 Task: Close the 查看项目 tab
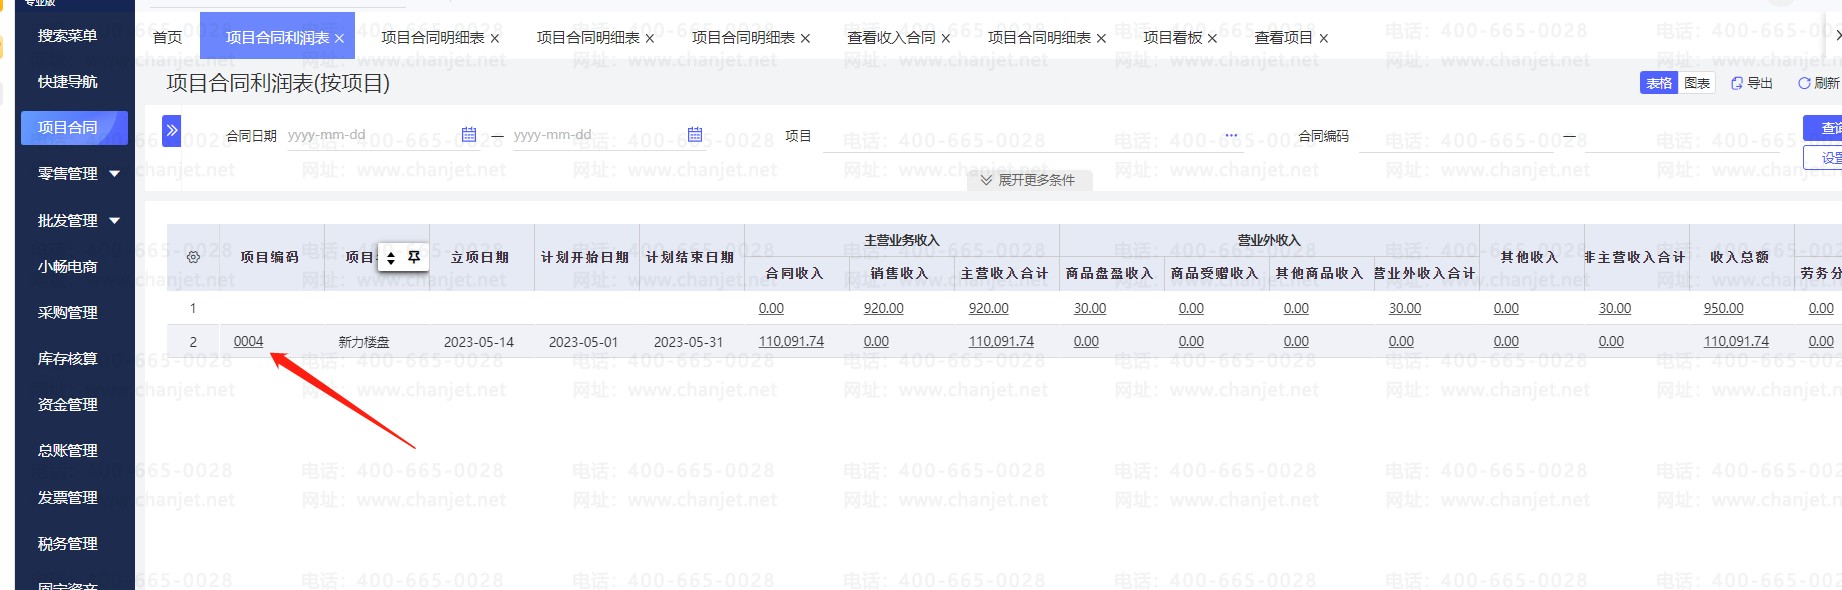coord(1323,38)
